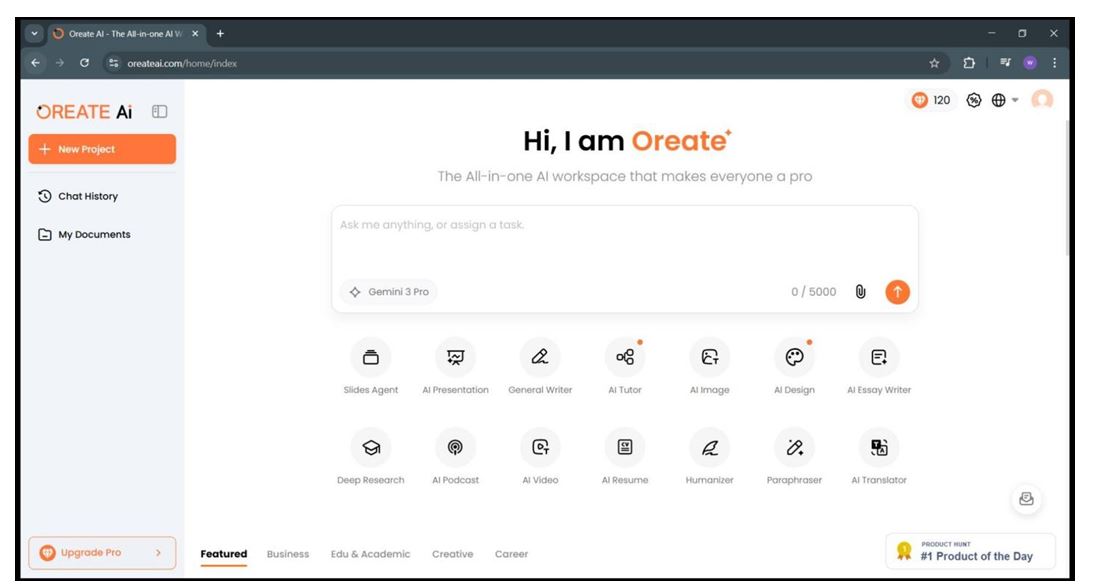Image resolution: width=1102 pixels, height=584 pixels.
Task: Focus the 'Ask me anything' input box
Action: pos(624,240)
